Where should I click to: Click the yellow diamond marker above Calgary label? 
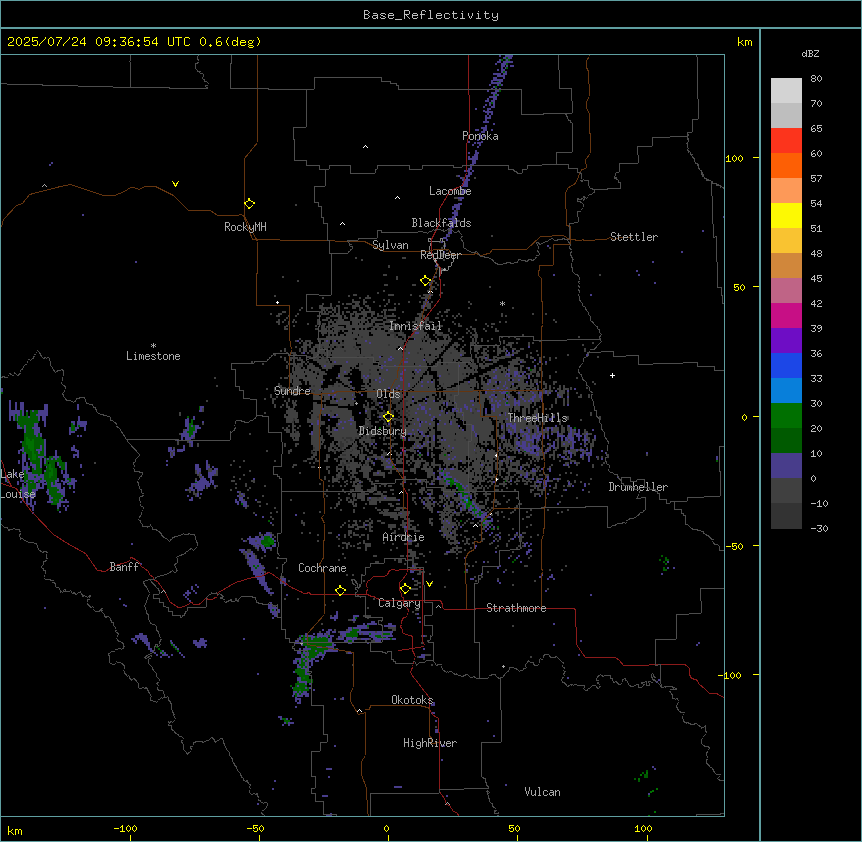click(405, 589)
